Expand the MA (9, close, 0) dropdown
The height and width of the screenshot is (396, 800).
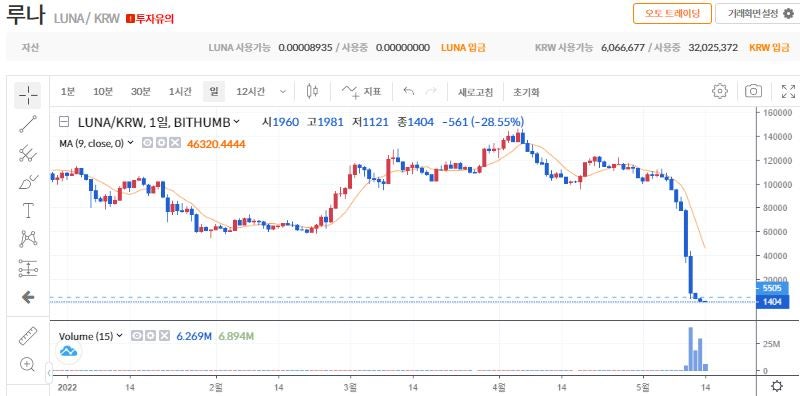coord(131,143)
